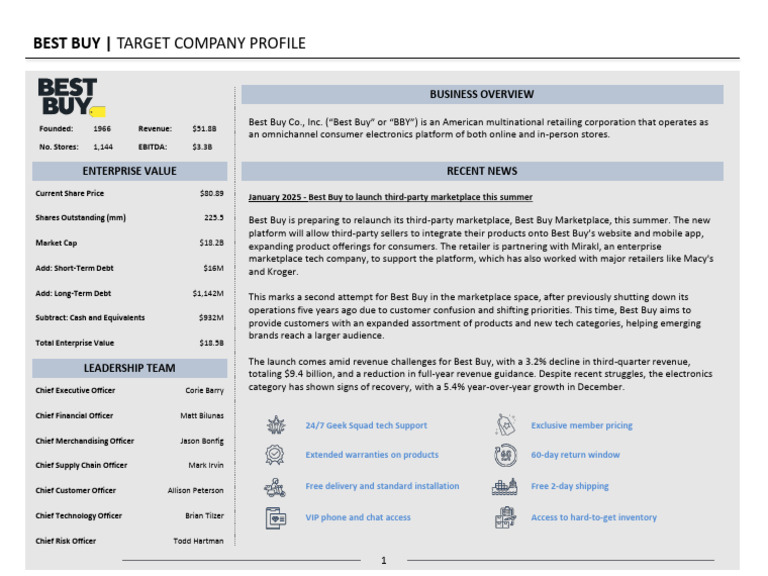Screen dimensions: 768x576
Task: Click paragraph about 3.2% revenue decline
Action: tap(480, 374)
